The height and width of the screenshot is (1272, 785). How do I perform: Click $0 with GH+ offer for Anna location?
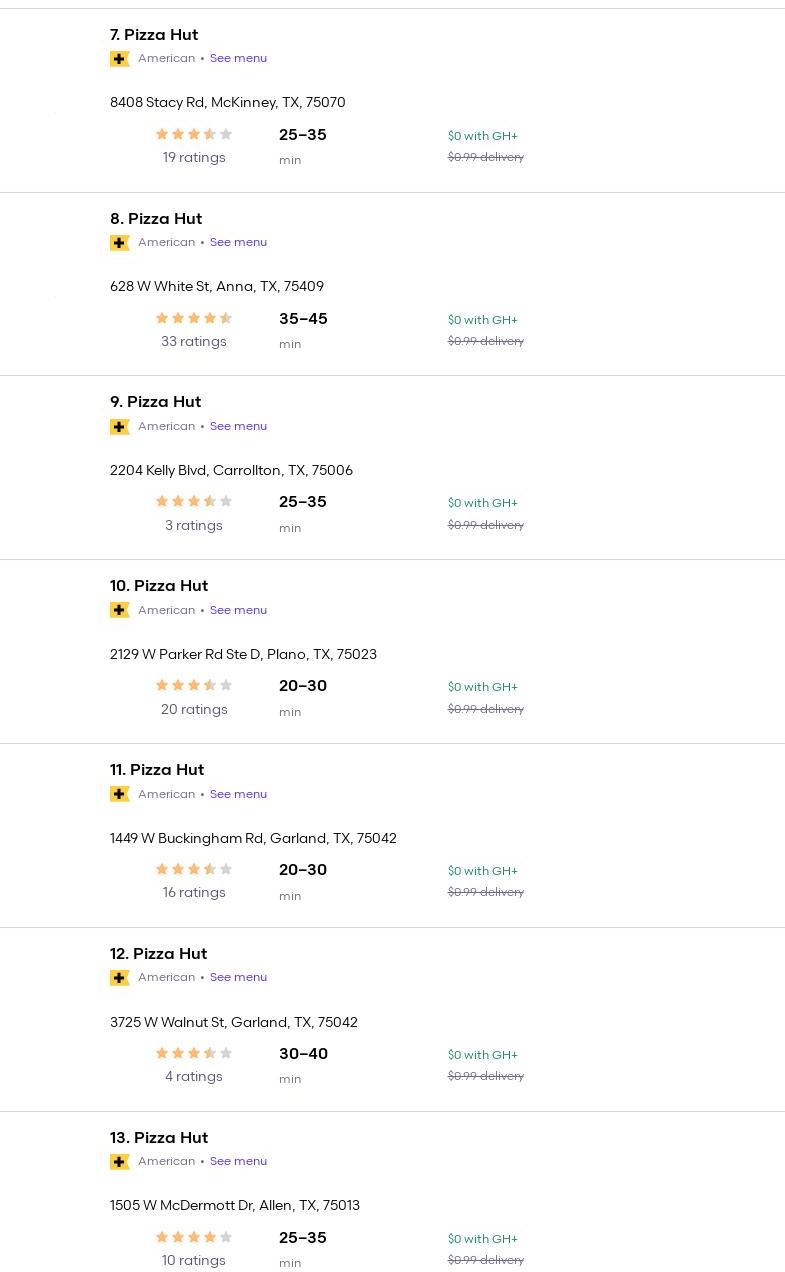[483, 320]
